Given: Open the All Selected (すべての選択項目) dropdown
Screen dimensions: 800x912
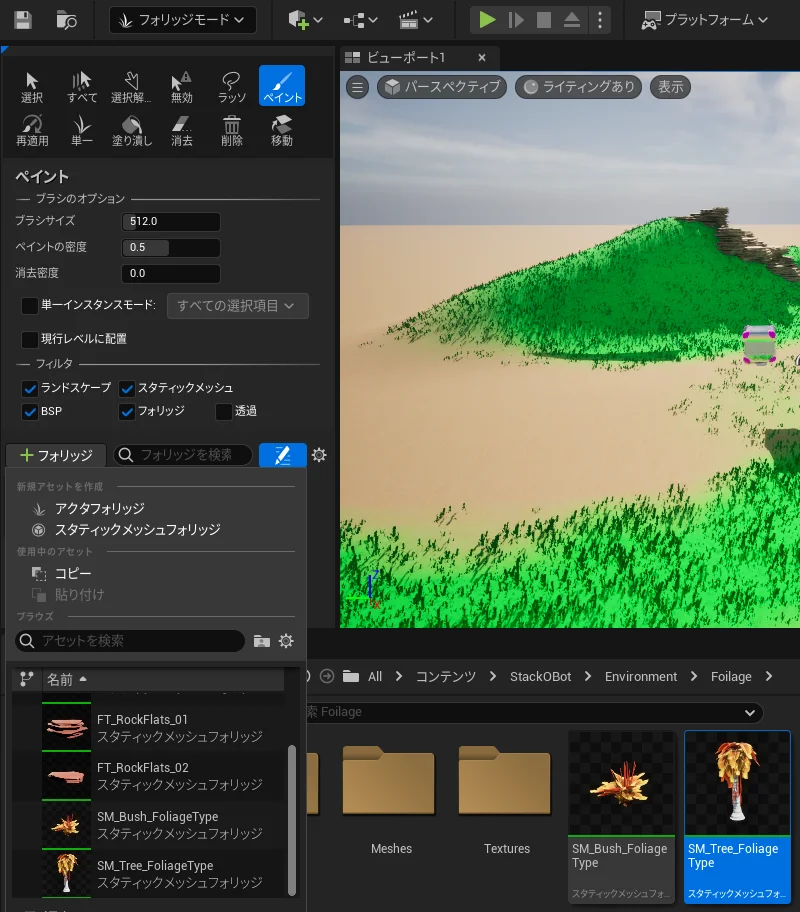Looking at the screenshot, I should pyautogui.click(x=237, y=305).
